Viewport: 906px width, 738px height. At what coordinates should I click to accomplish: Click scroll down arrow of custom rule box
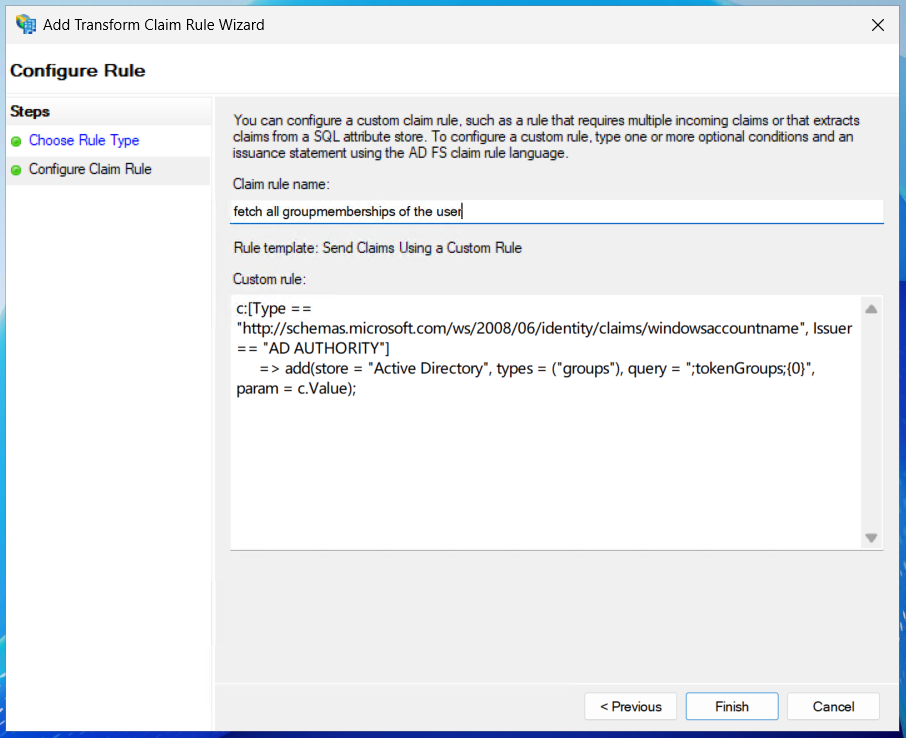(x=871, y=538)
